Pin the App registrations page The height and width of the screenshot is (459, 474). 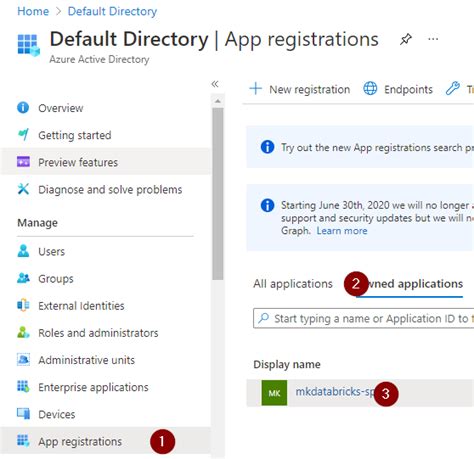click(x=406, y=39)
